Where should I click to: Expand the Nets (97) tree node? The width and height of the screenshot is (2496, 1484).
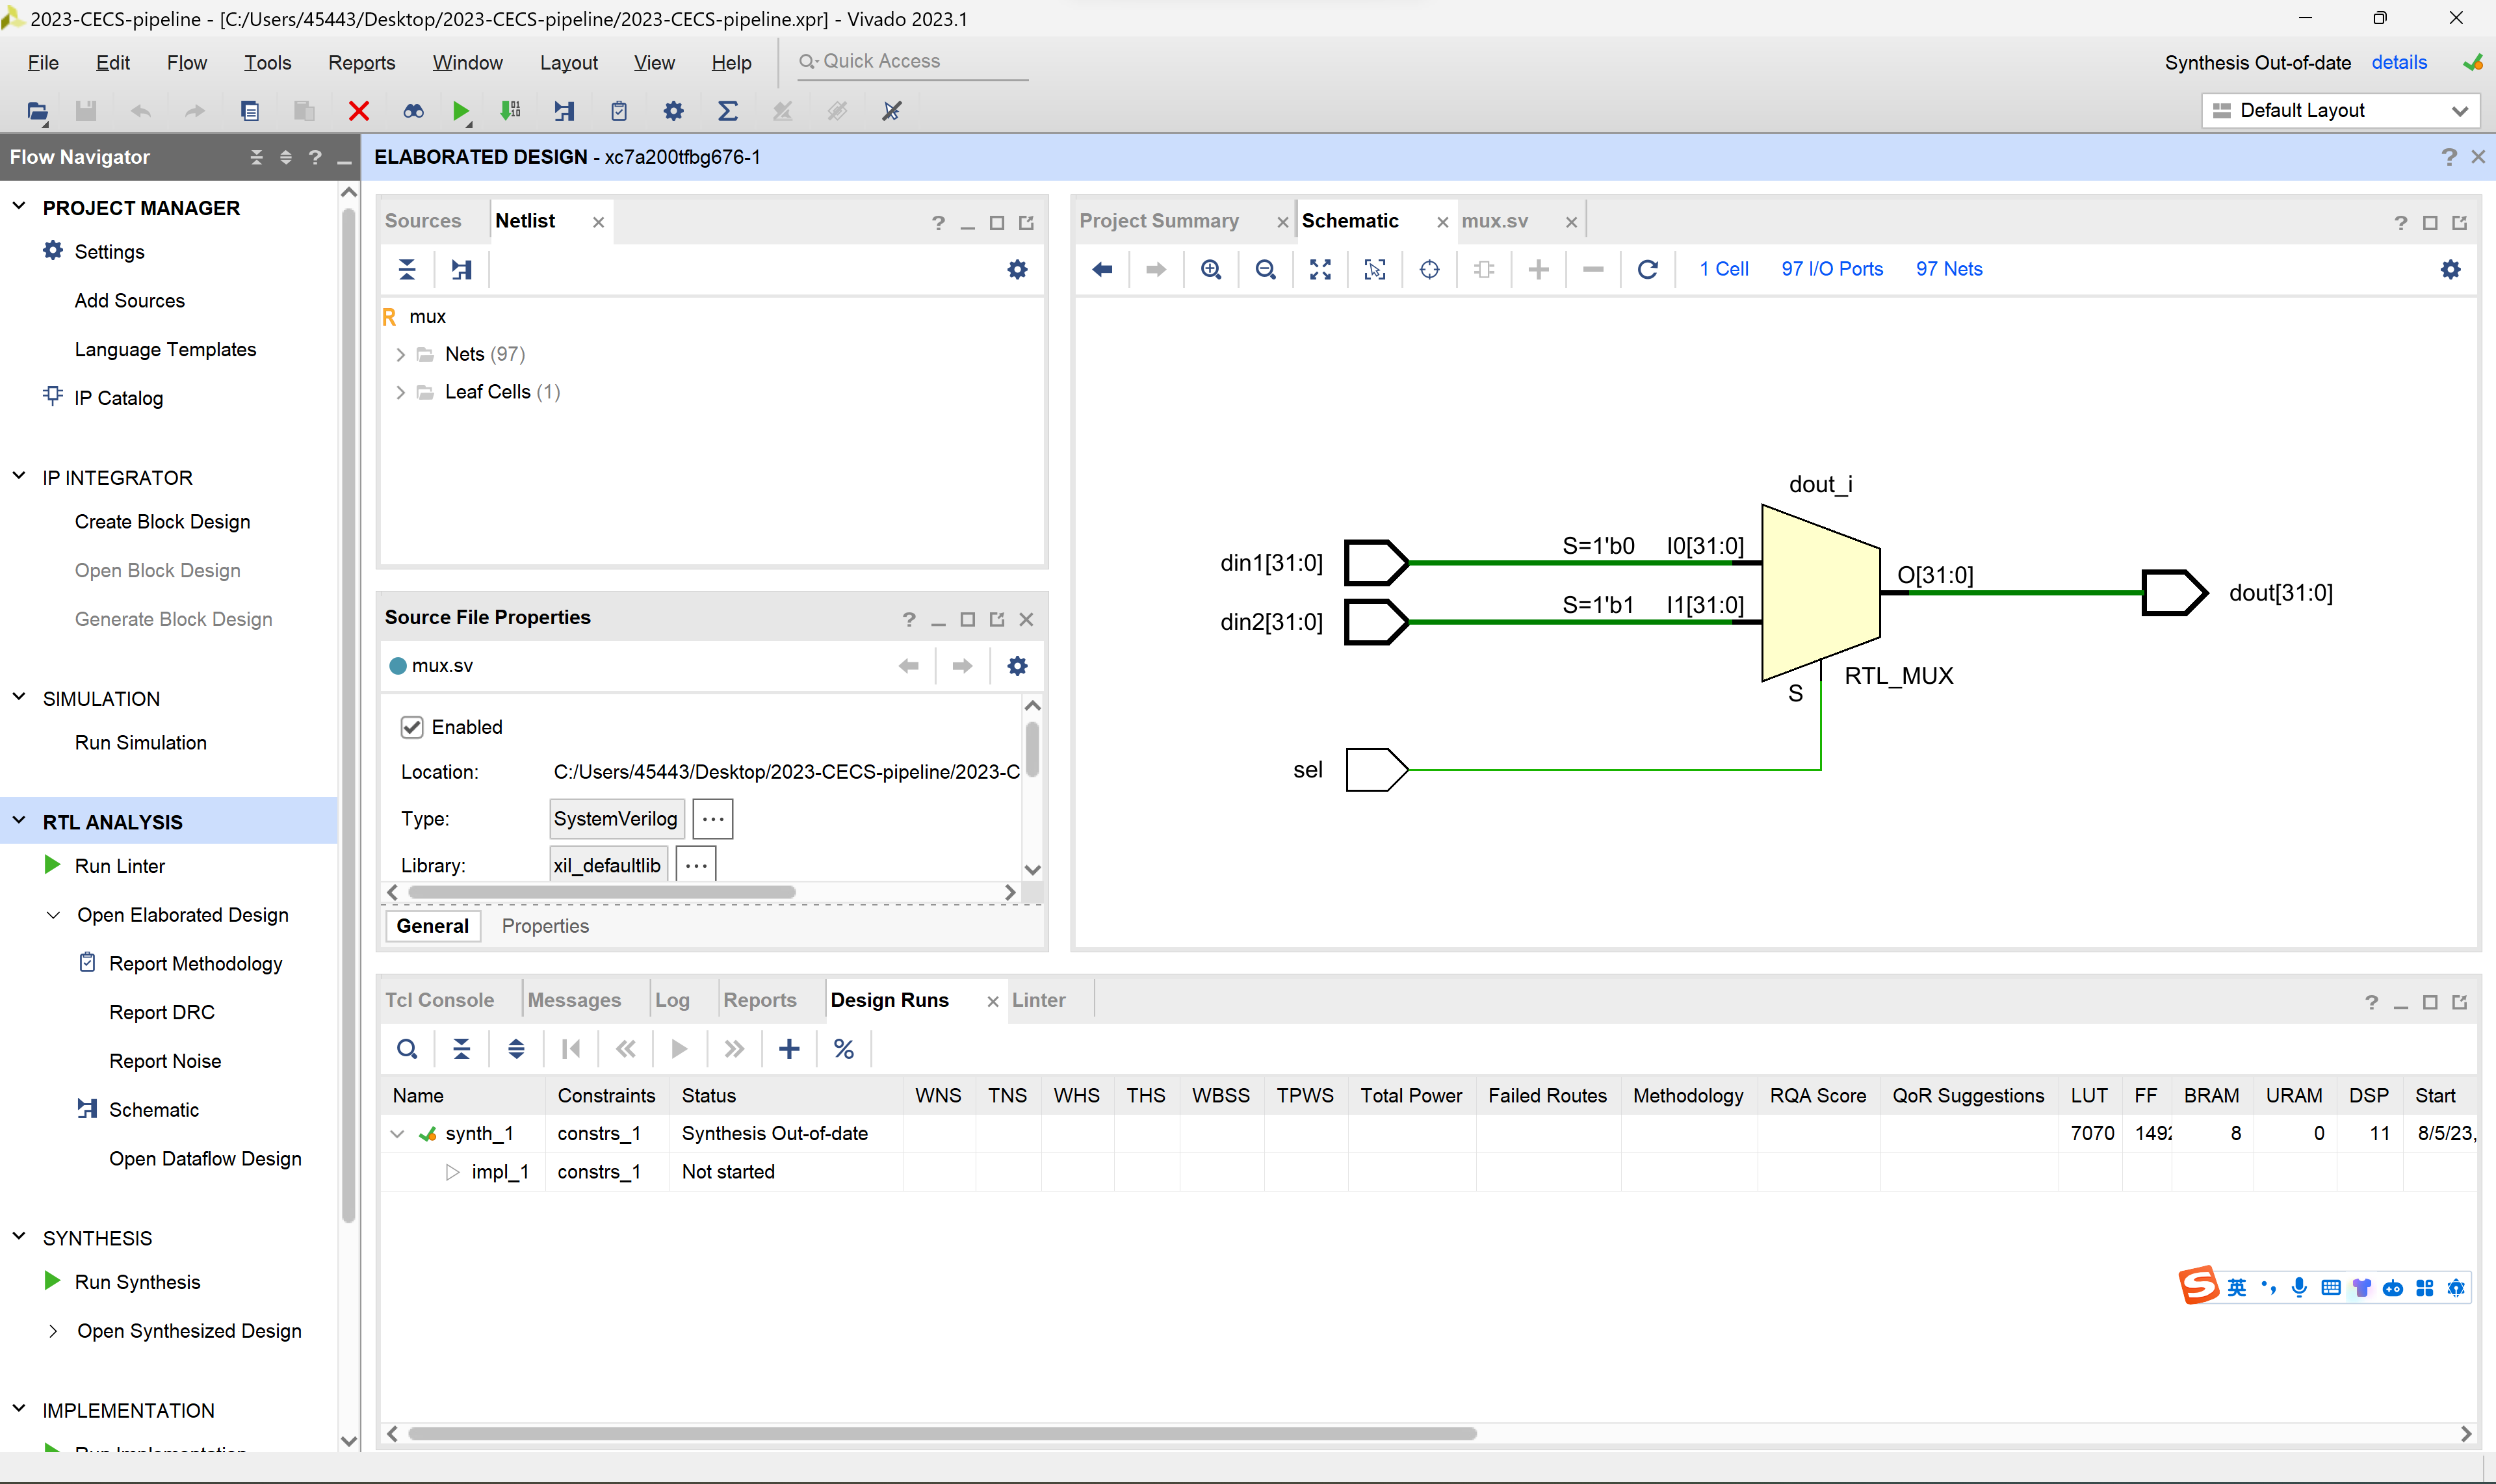400,354
